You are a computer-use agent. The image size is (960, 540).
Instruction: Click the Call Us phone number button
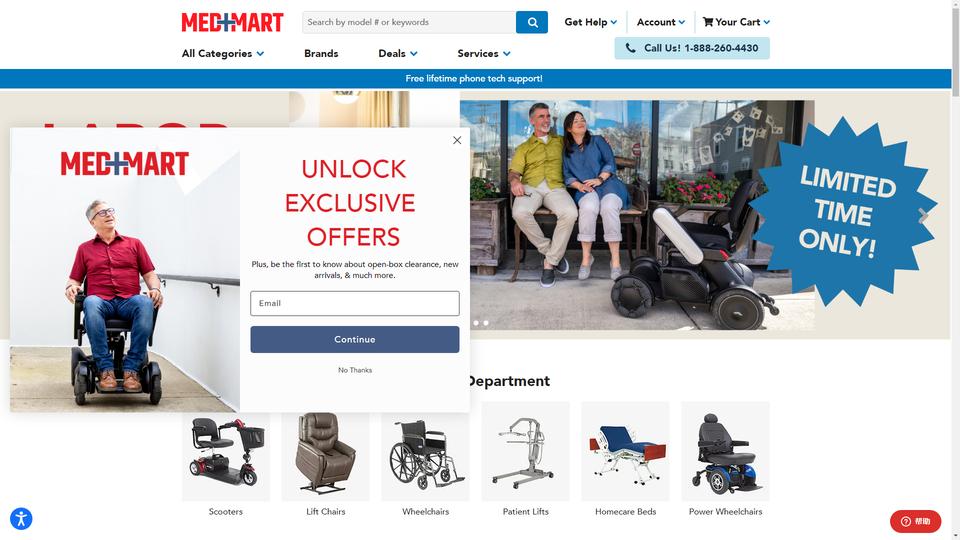pyautogui.click(x=692, y=48)
